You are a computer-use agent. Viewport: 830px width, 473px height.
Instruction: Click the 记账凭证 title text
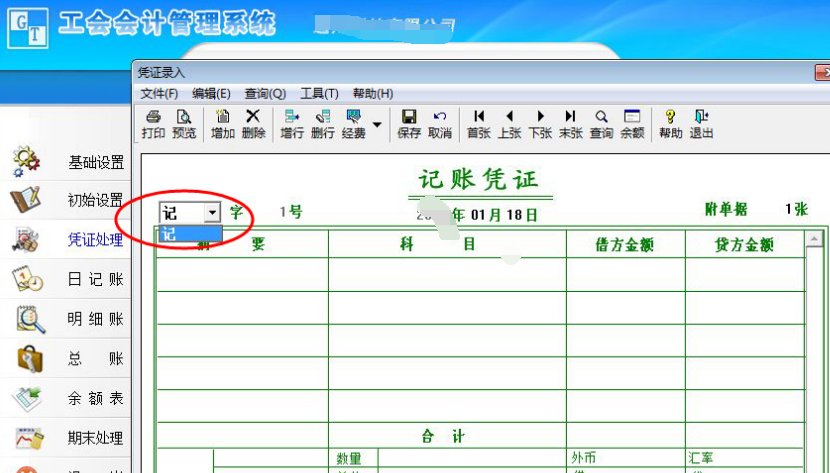[479, 179]
